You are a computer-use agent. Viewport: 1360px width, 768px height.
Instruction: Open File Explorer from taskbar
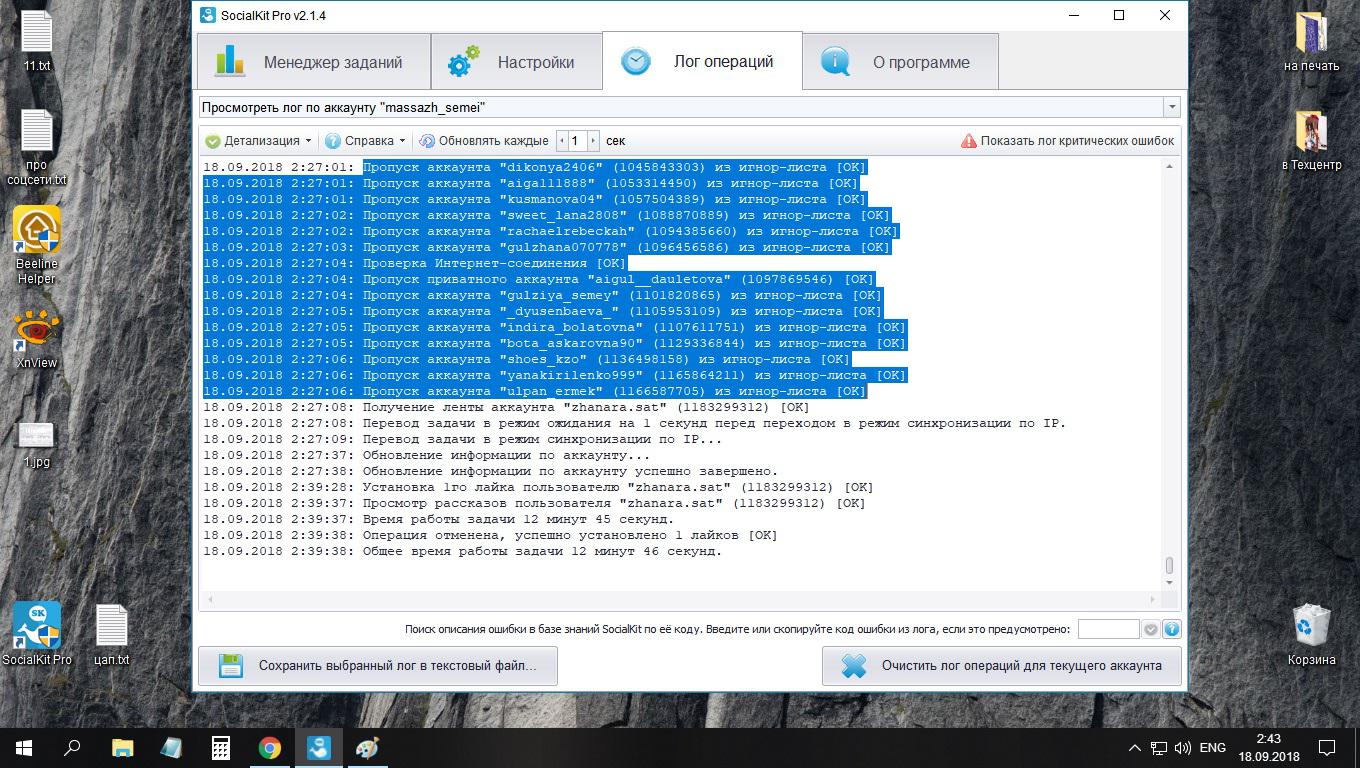(x=122, y=747)
